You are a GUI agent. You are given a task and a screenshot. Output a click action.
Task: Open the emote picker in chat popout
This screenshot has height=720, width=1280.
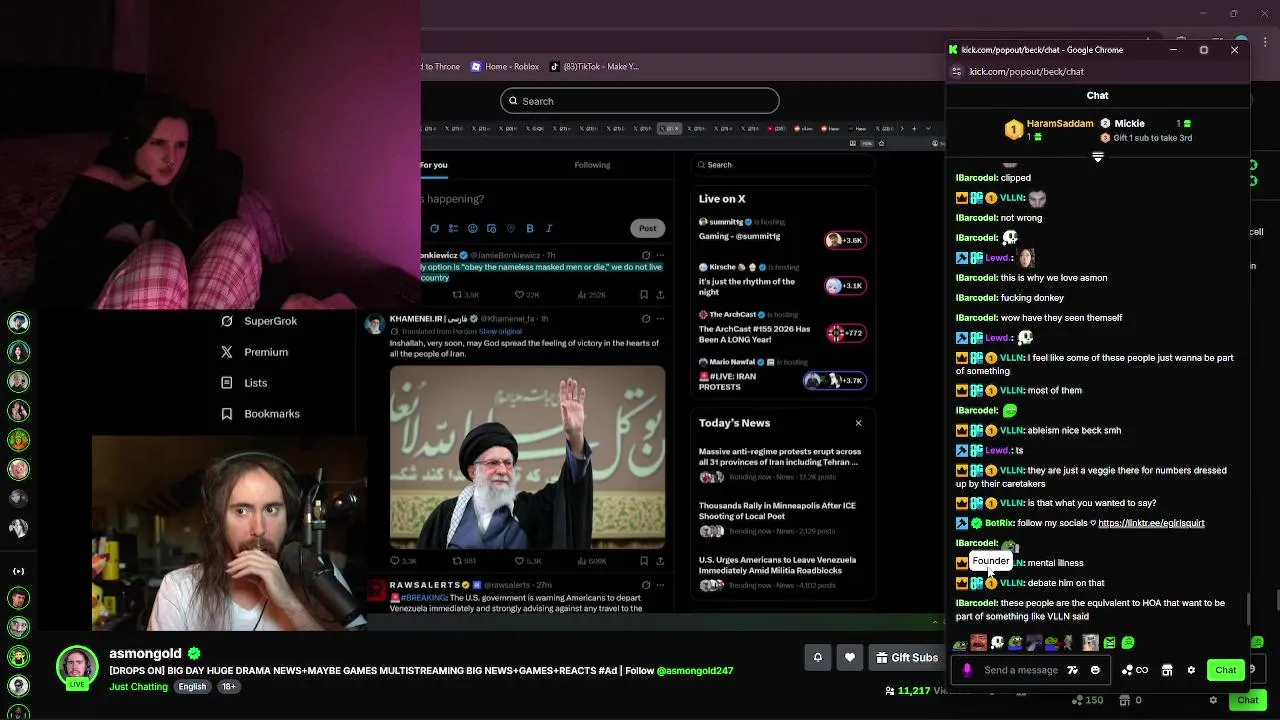[x=1095, y=670]
